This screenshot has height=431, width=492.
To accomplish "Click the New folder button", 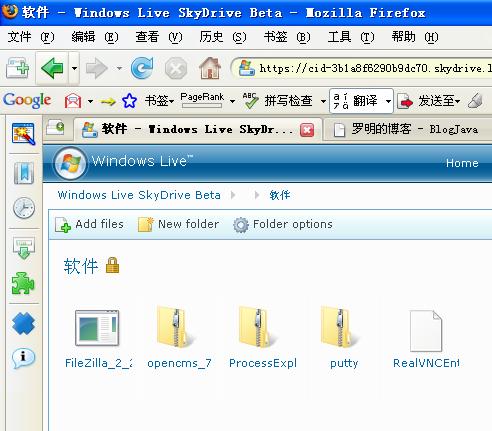I will tap(179, 224).
